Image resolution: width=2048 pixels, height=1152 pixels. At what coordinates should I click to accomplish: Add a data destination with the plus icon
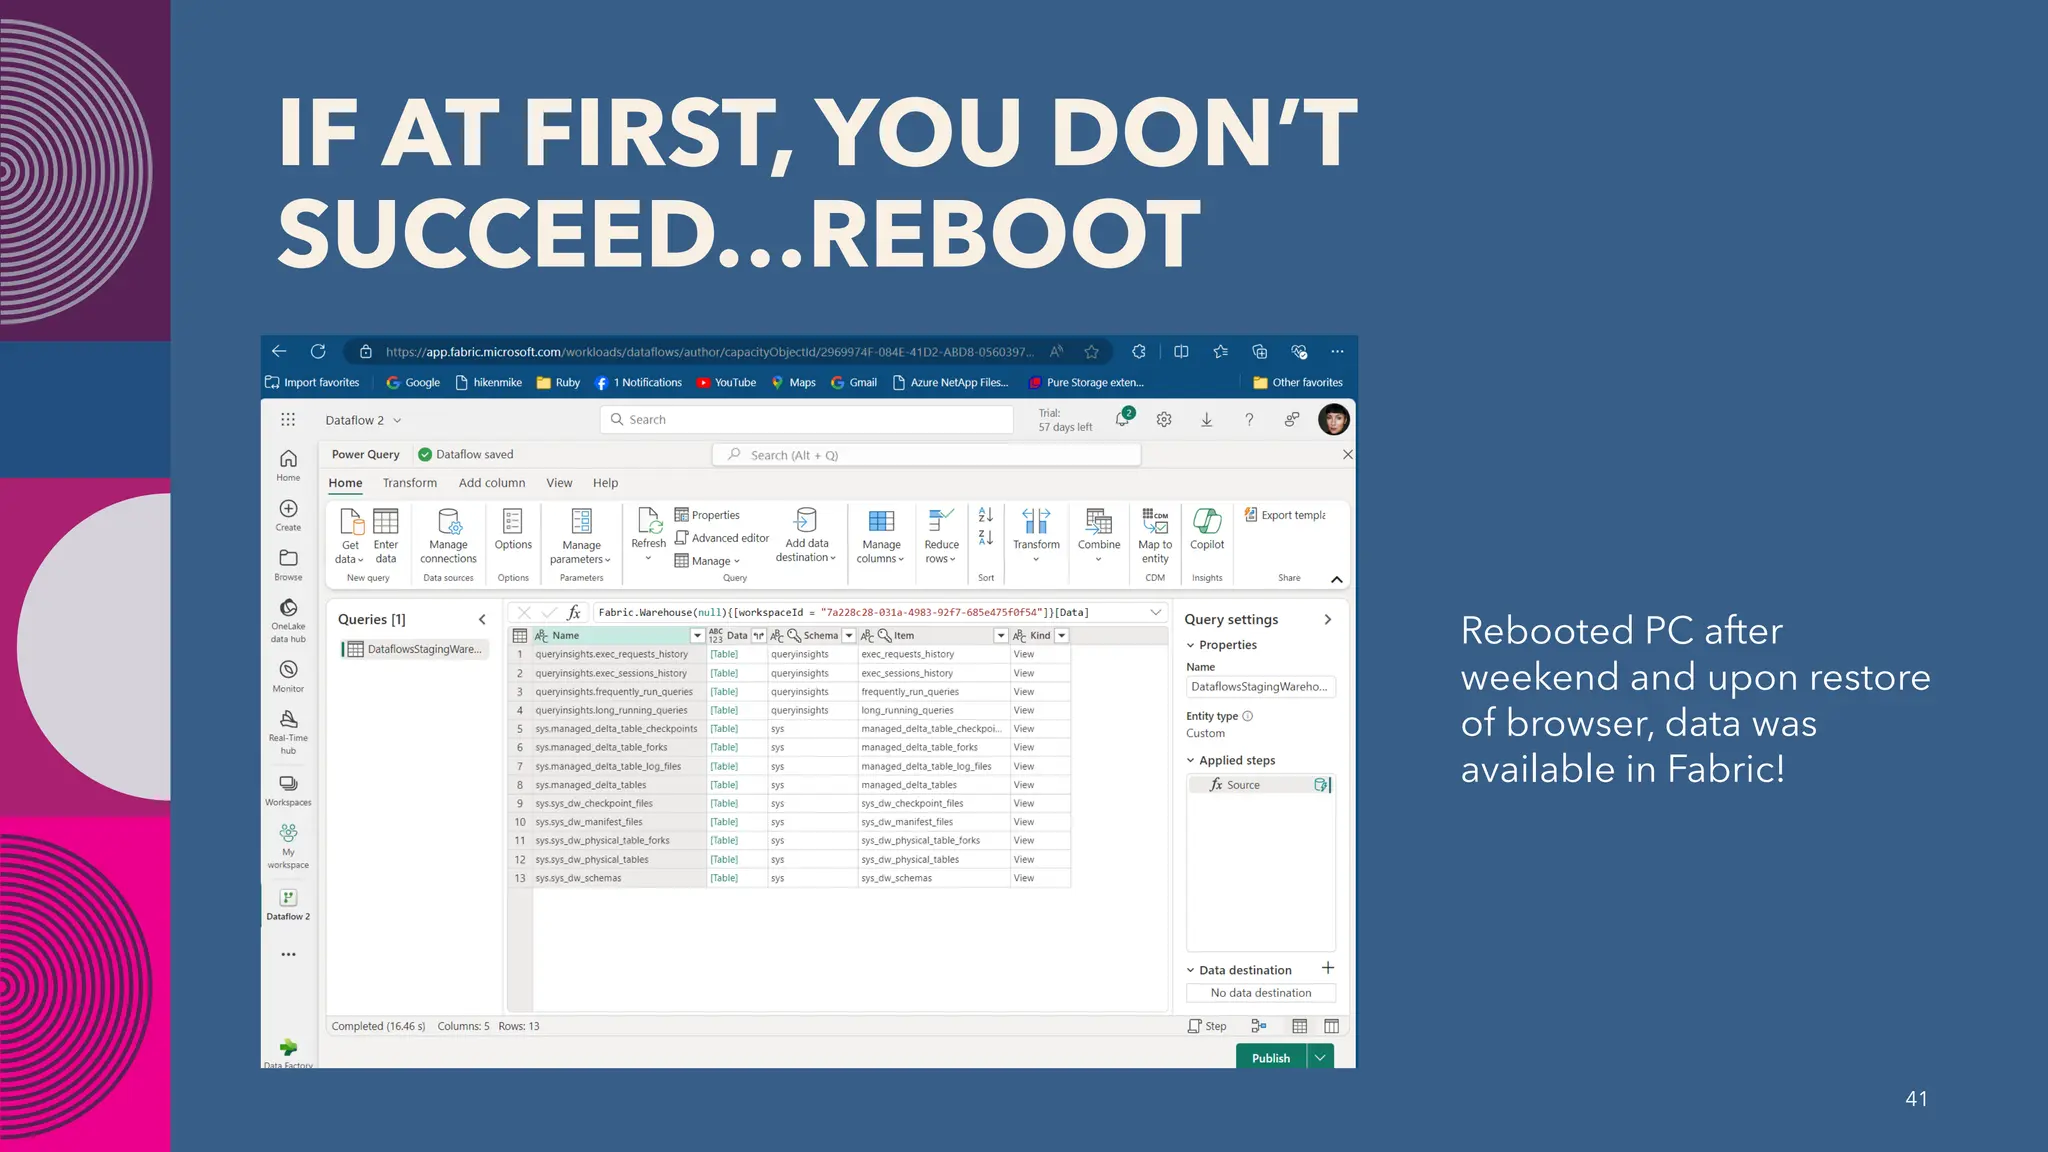1328,968
